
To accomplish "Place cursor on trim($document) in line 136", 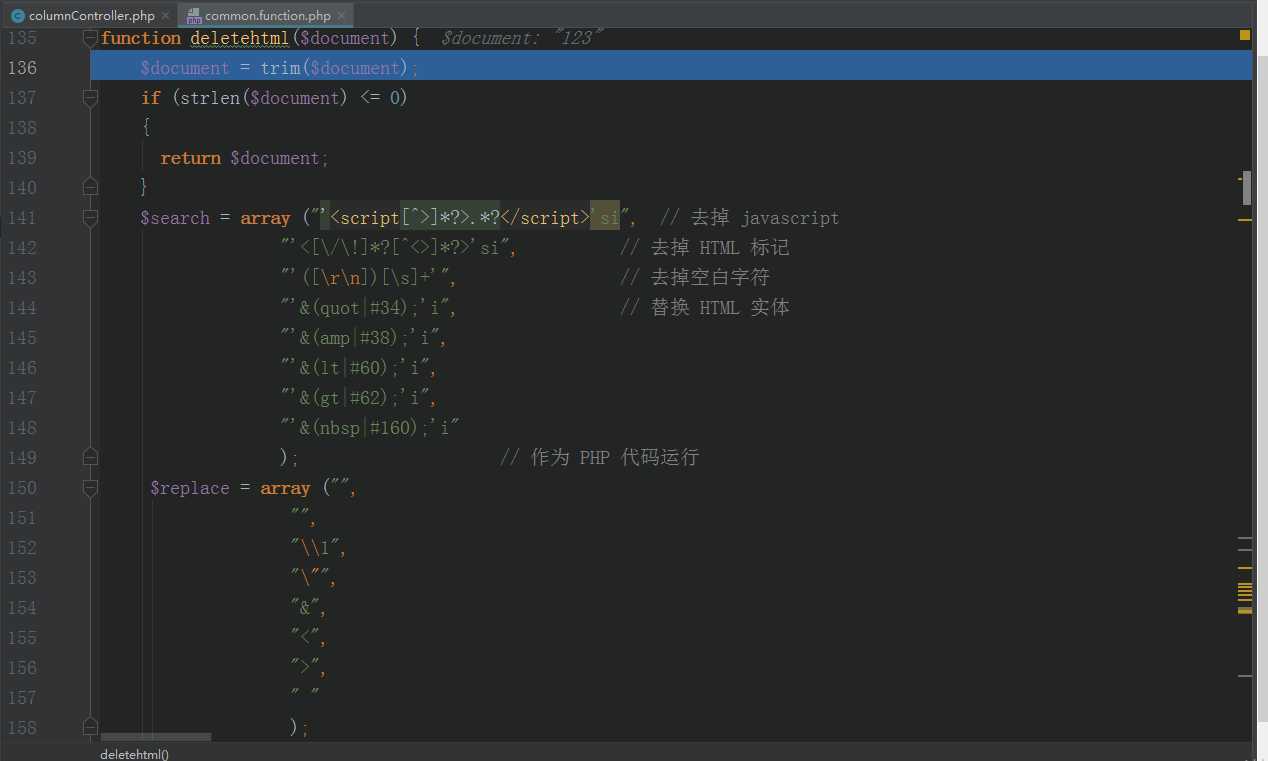I will [335, 68].
